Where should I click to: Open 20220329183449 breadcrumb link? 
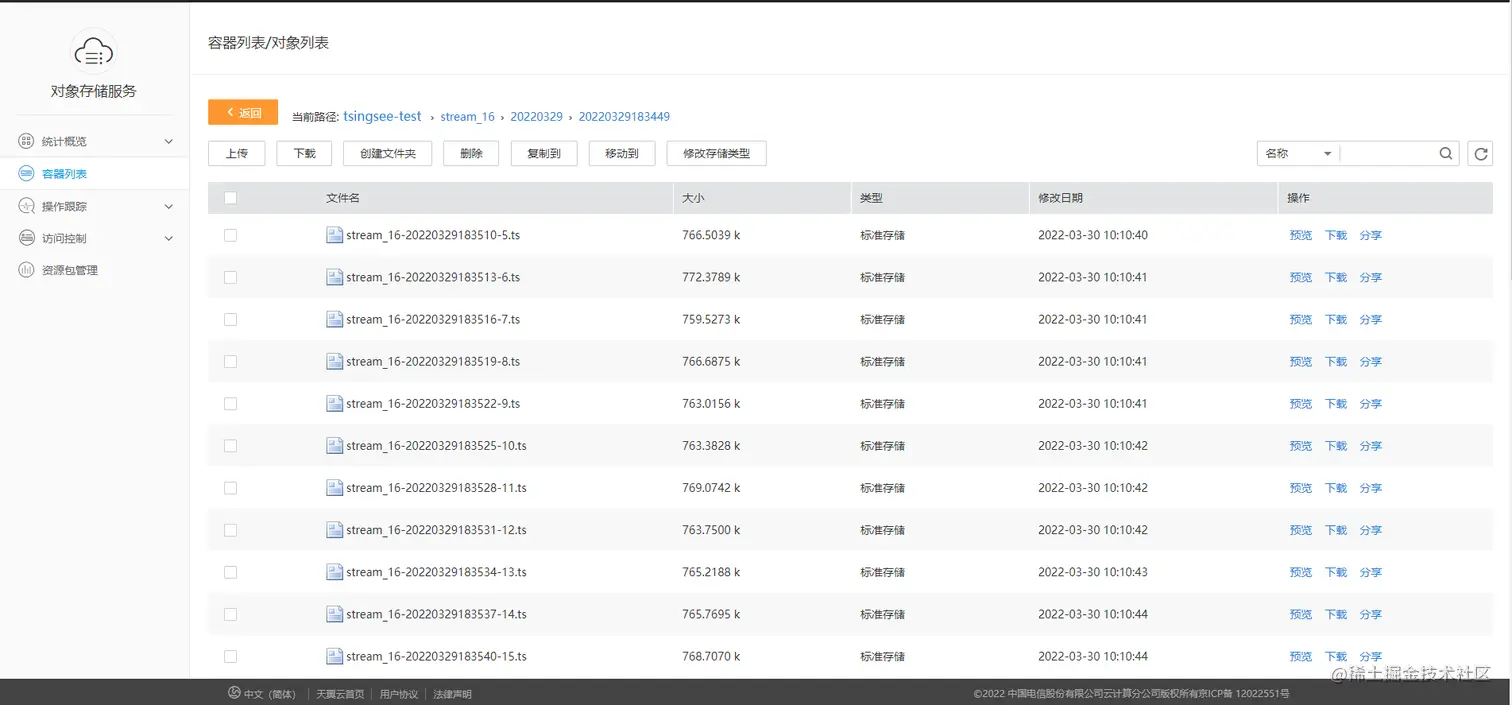[x=624, y=117]
